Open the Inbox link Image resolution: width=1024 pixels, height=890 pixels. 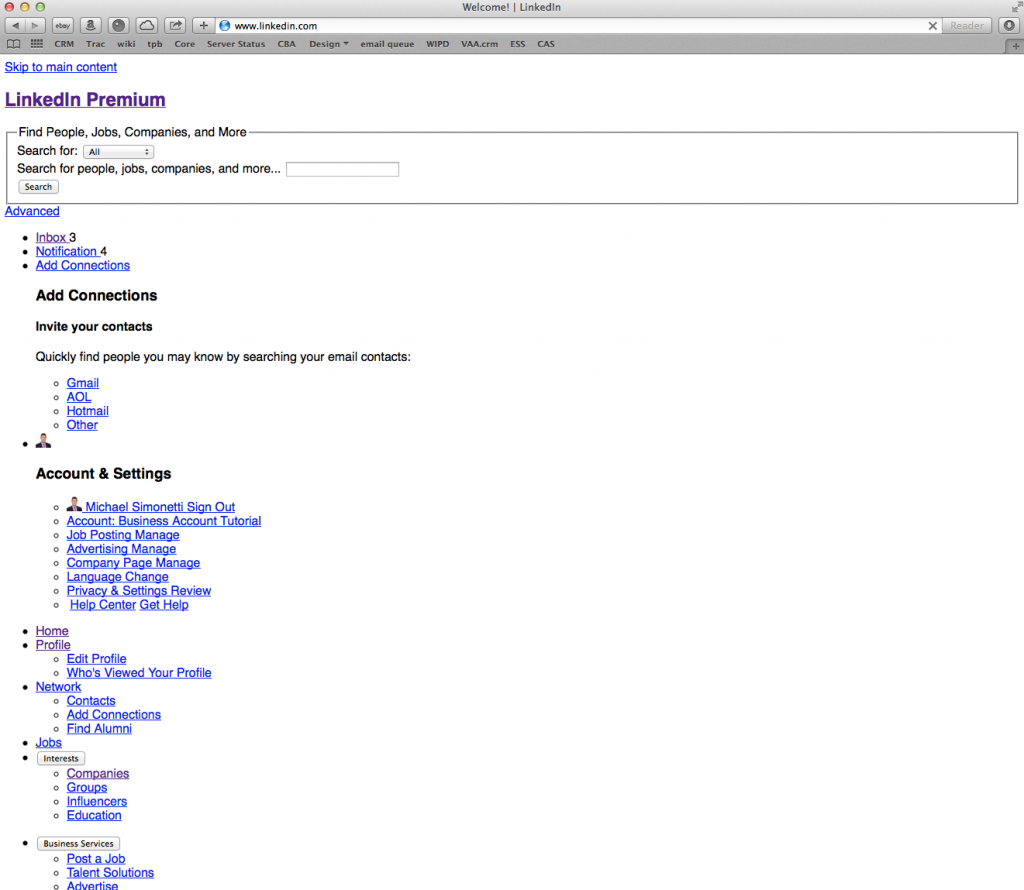tap(51, 237)
